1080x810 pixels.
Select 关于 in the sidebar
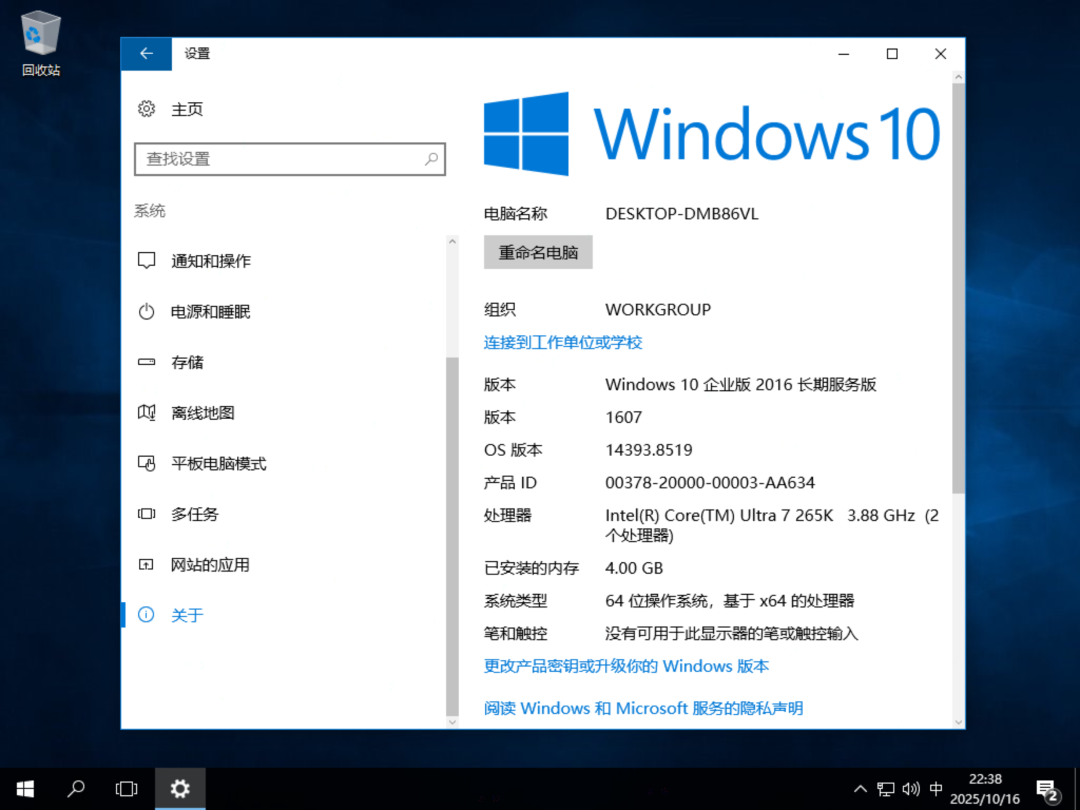point(284,614)
